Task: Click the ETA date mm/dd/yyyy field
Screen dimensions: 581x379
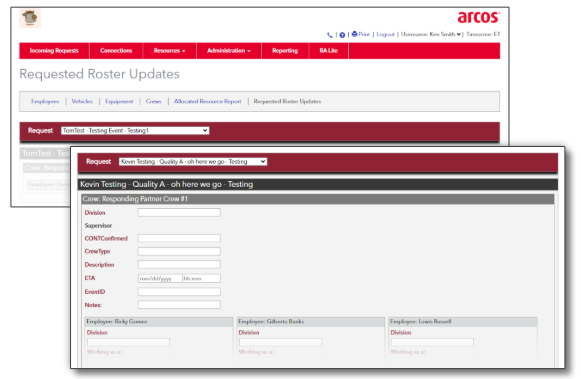Action: click(160, 278)
